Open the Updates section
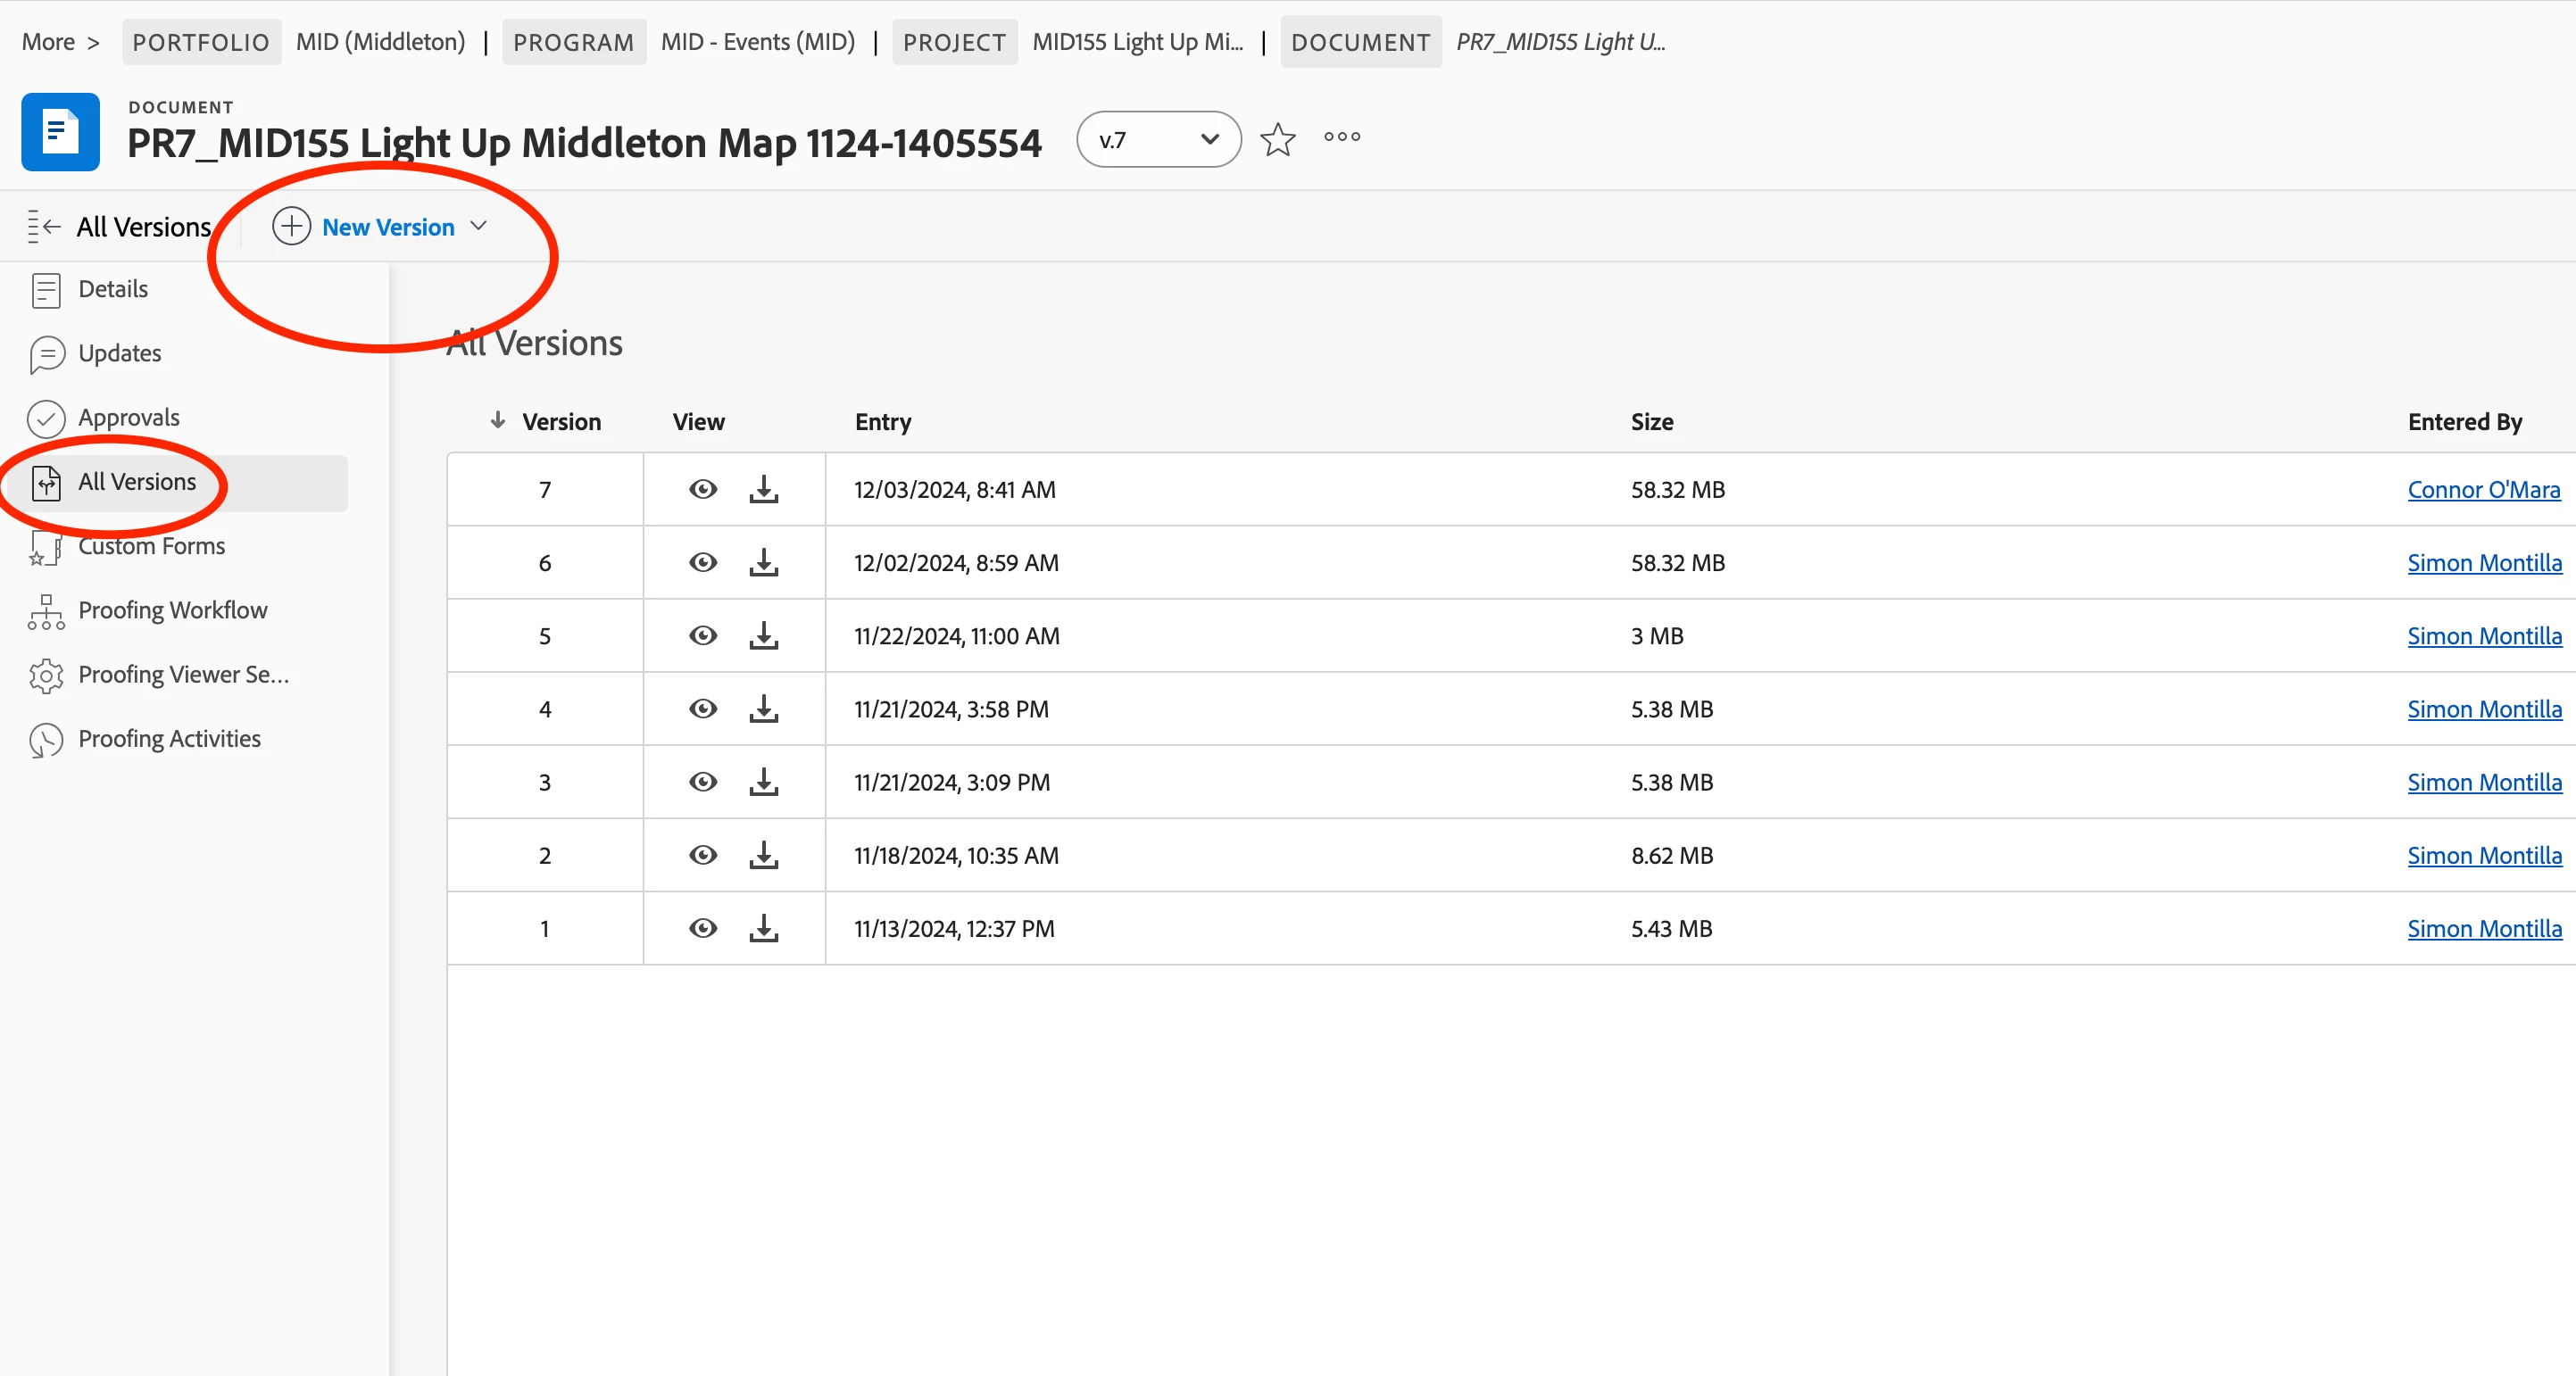 pos(119,354)
